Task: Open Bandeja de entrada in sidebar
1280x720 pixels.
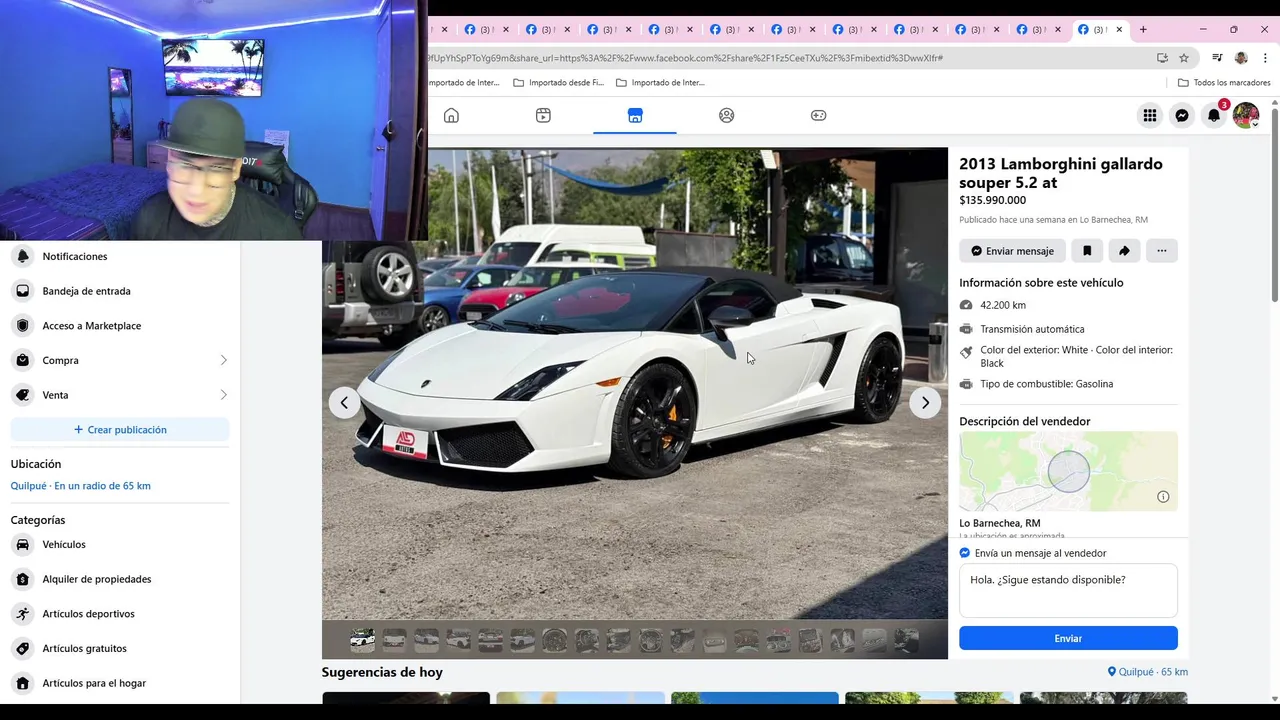Action: (120, 291)
